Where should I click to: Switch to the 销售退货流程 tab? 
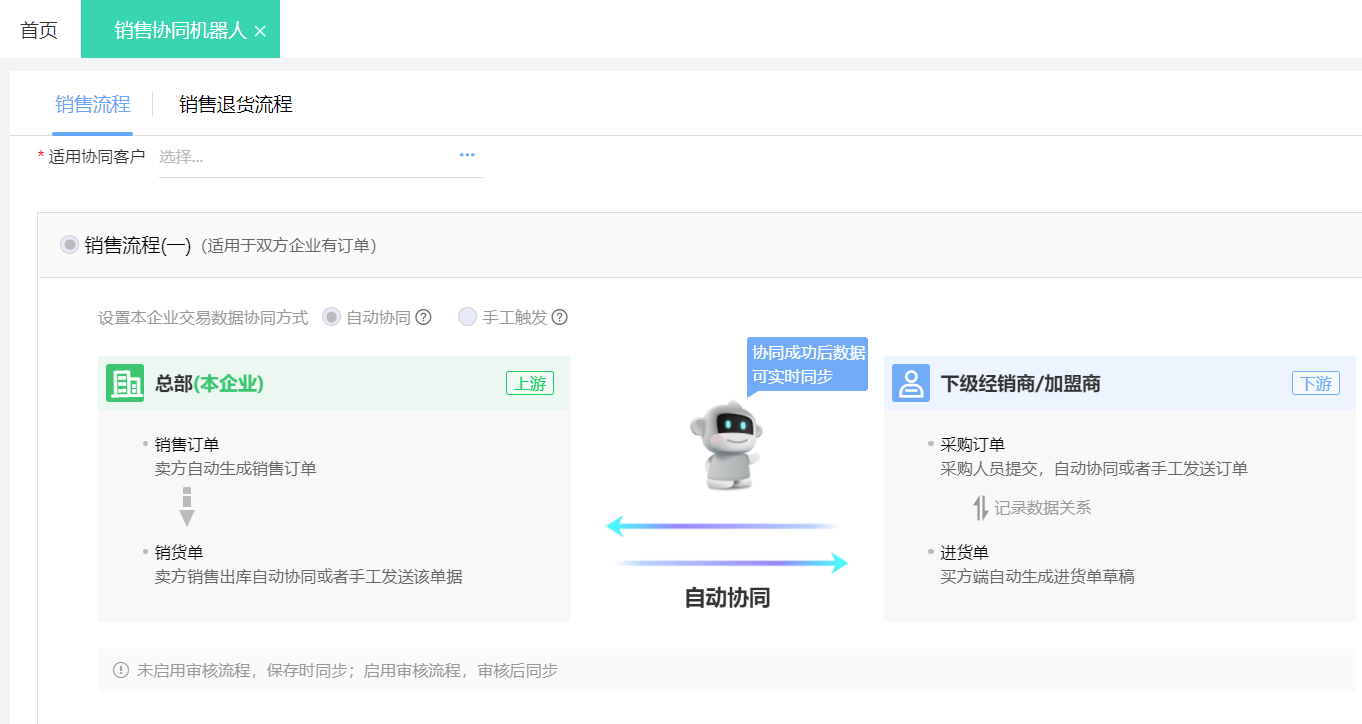tap(235, 104)
